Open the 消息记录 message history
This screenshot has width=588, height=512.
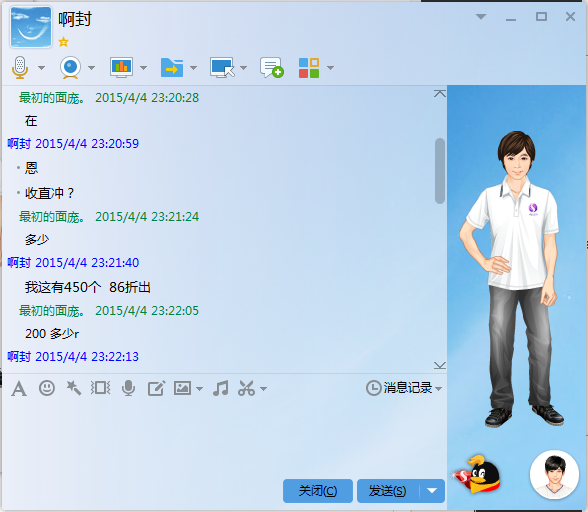[404, 388]
